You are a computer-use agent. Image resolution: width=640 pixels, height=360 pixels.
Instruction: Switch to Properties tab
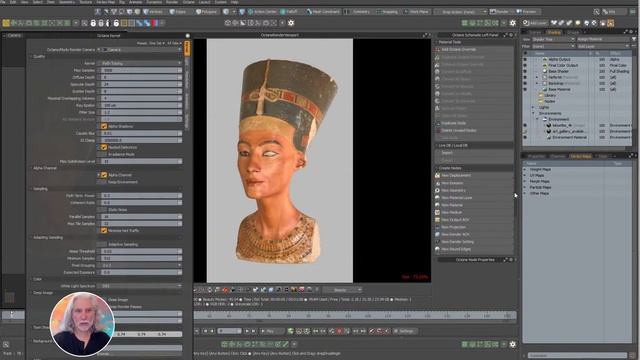pyautogui.click(x=536, y=156)
